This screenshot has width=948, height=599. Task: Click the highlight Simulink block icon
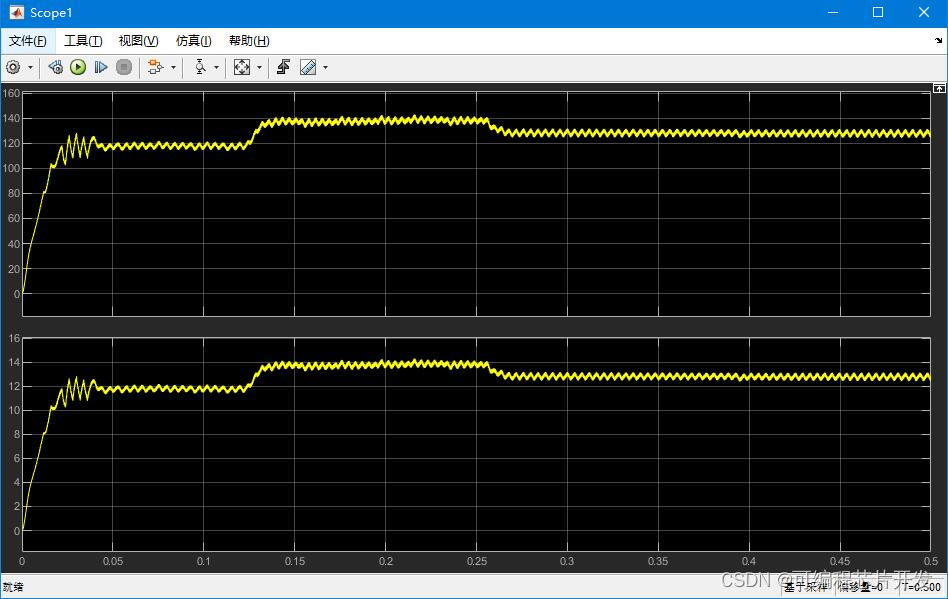click(155, 67)
